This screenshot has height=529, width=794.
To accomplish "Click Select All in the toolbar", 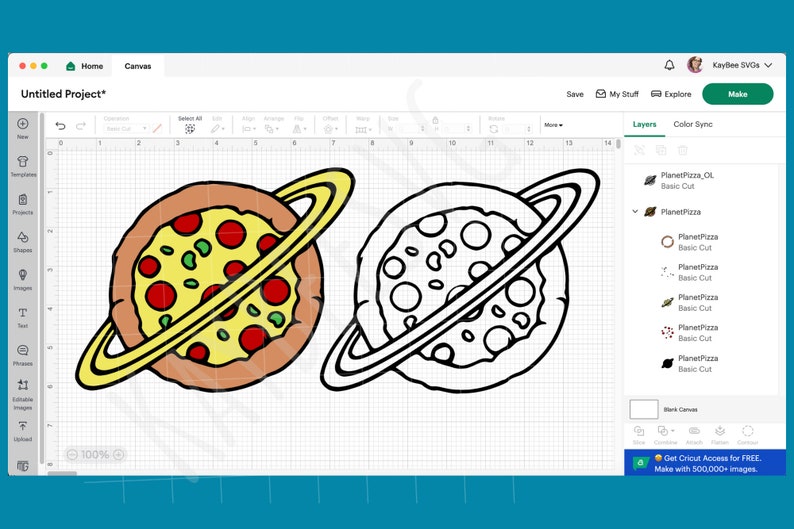I will point(190,125).
